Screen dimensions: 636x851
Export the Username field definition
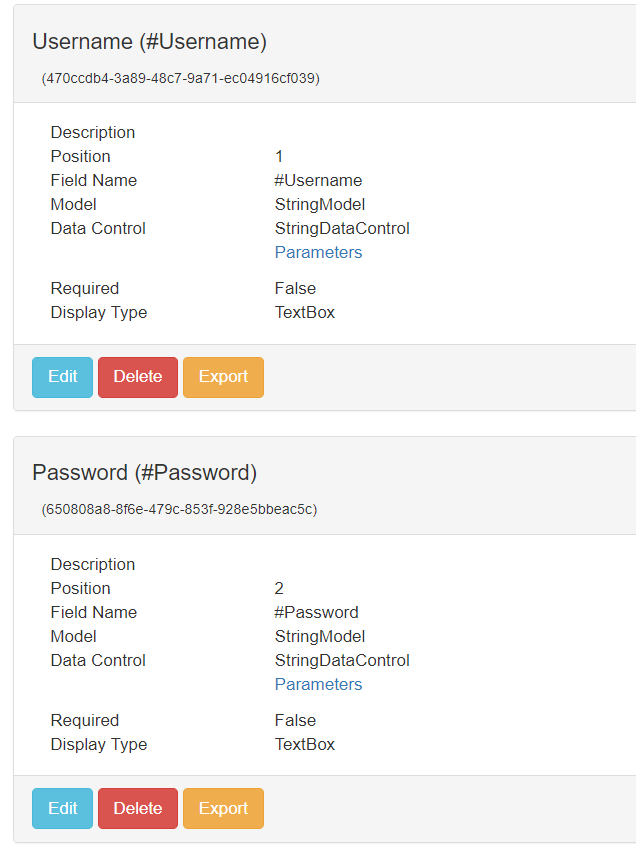pyautogui.click(x=223, y=377)
